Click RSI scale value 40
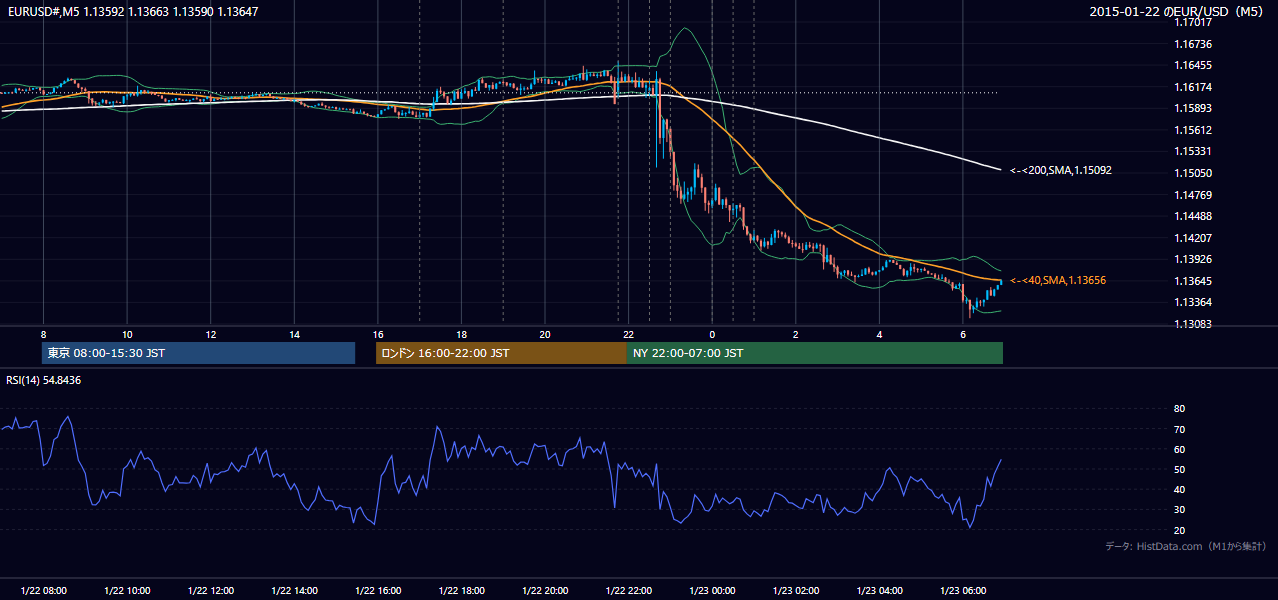1278x600 pixels. click(x=1179, y=489)
